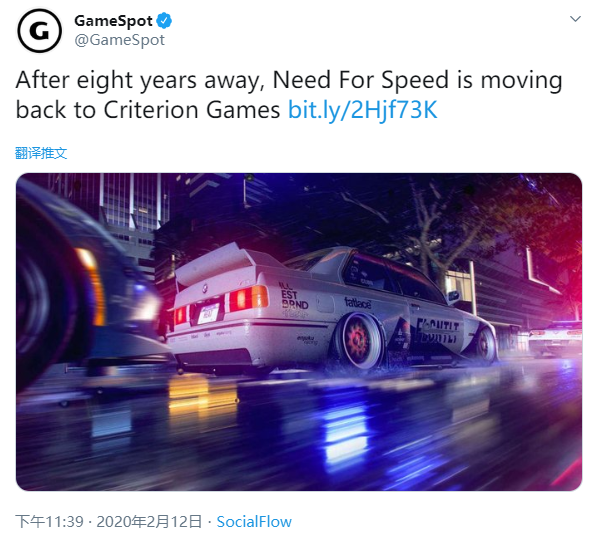Follow the bit.ly/2Hjf73K article link
Screen dimensions: 595x533
(x=363, y=110)
